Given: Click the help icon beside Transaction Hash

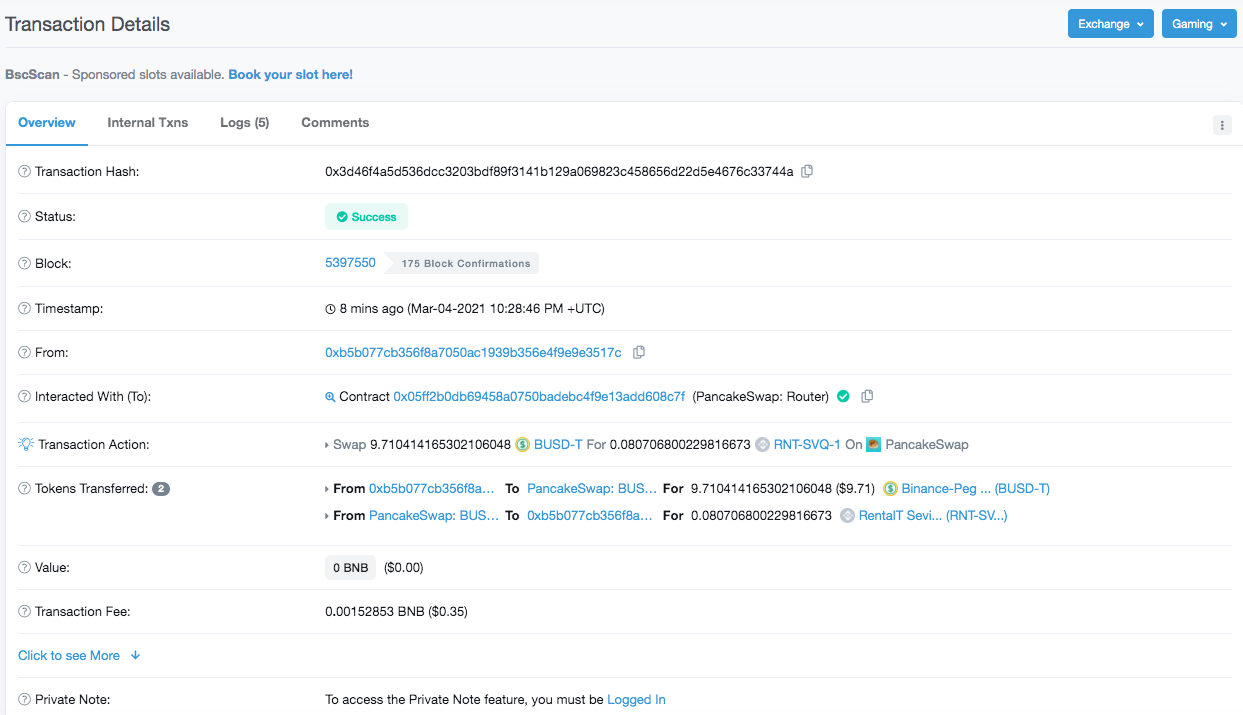Looking at the screenshot, I should 24,172.
